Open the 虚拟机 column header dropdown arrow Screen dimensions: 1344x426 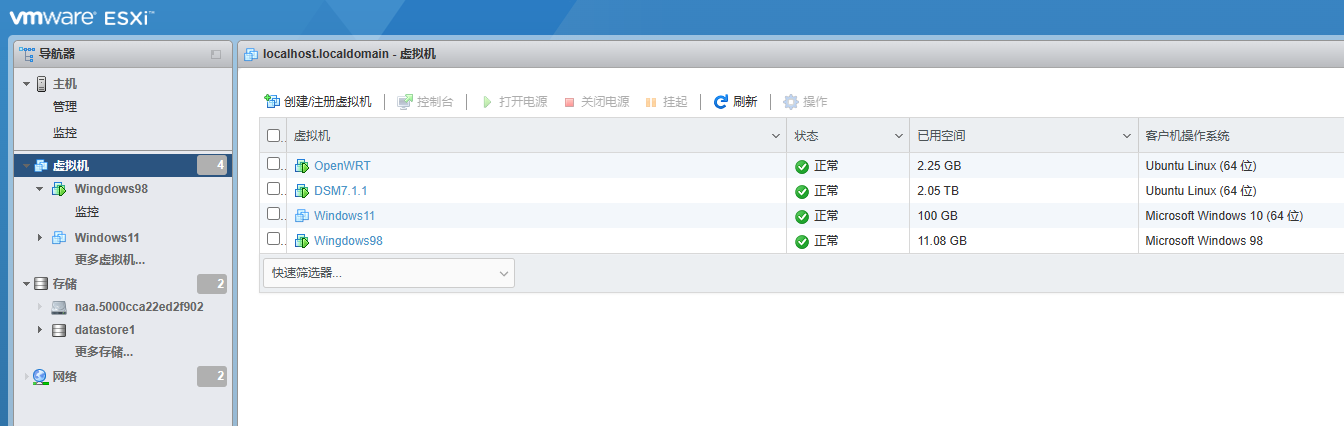[777, 136]
